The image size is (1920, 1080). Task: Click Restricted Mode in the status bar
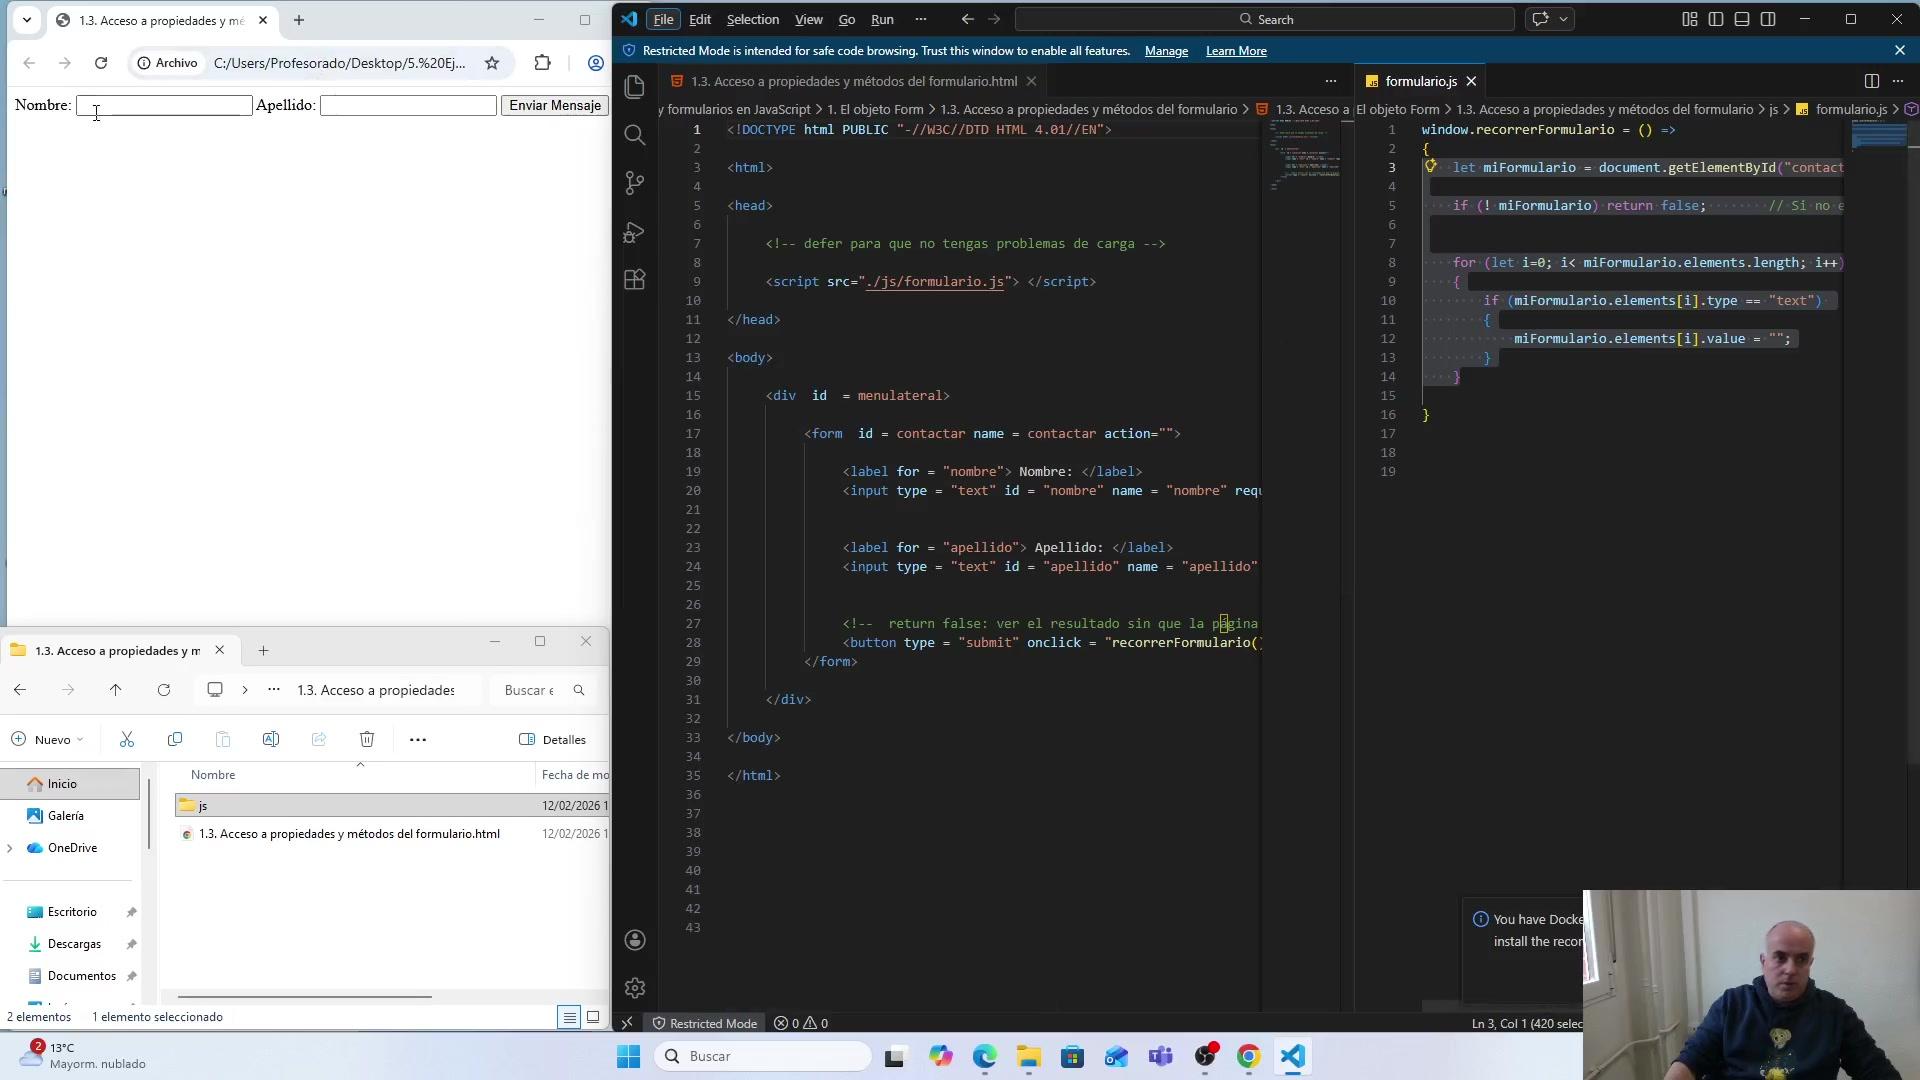(705, 1023)
